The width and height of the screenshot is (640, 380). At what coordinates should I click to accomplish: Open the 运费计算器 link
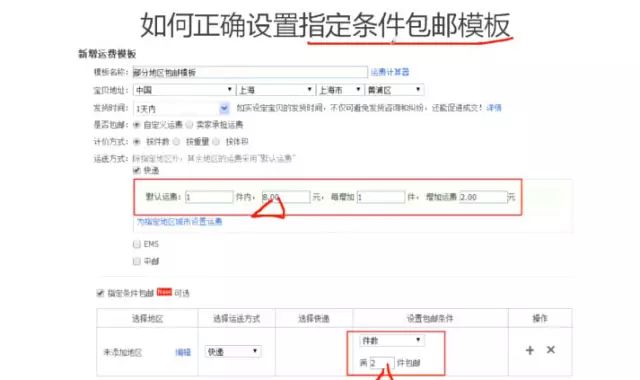390,72
